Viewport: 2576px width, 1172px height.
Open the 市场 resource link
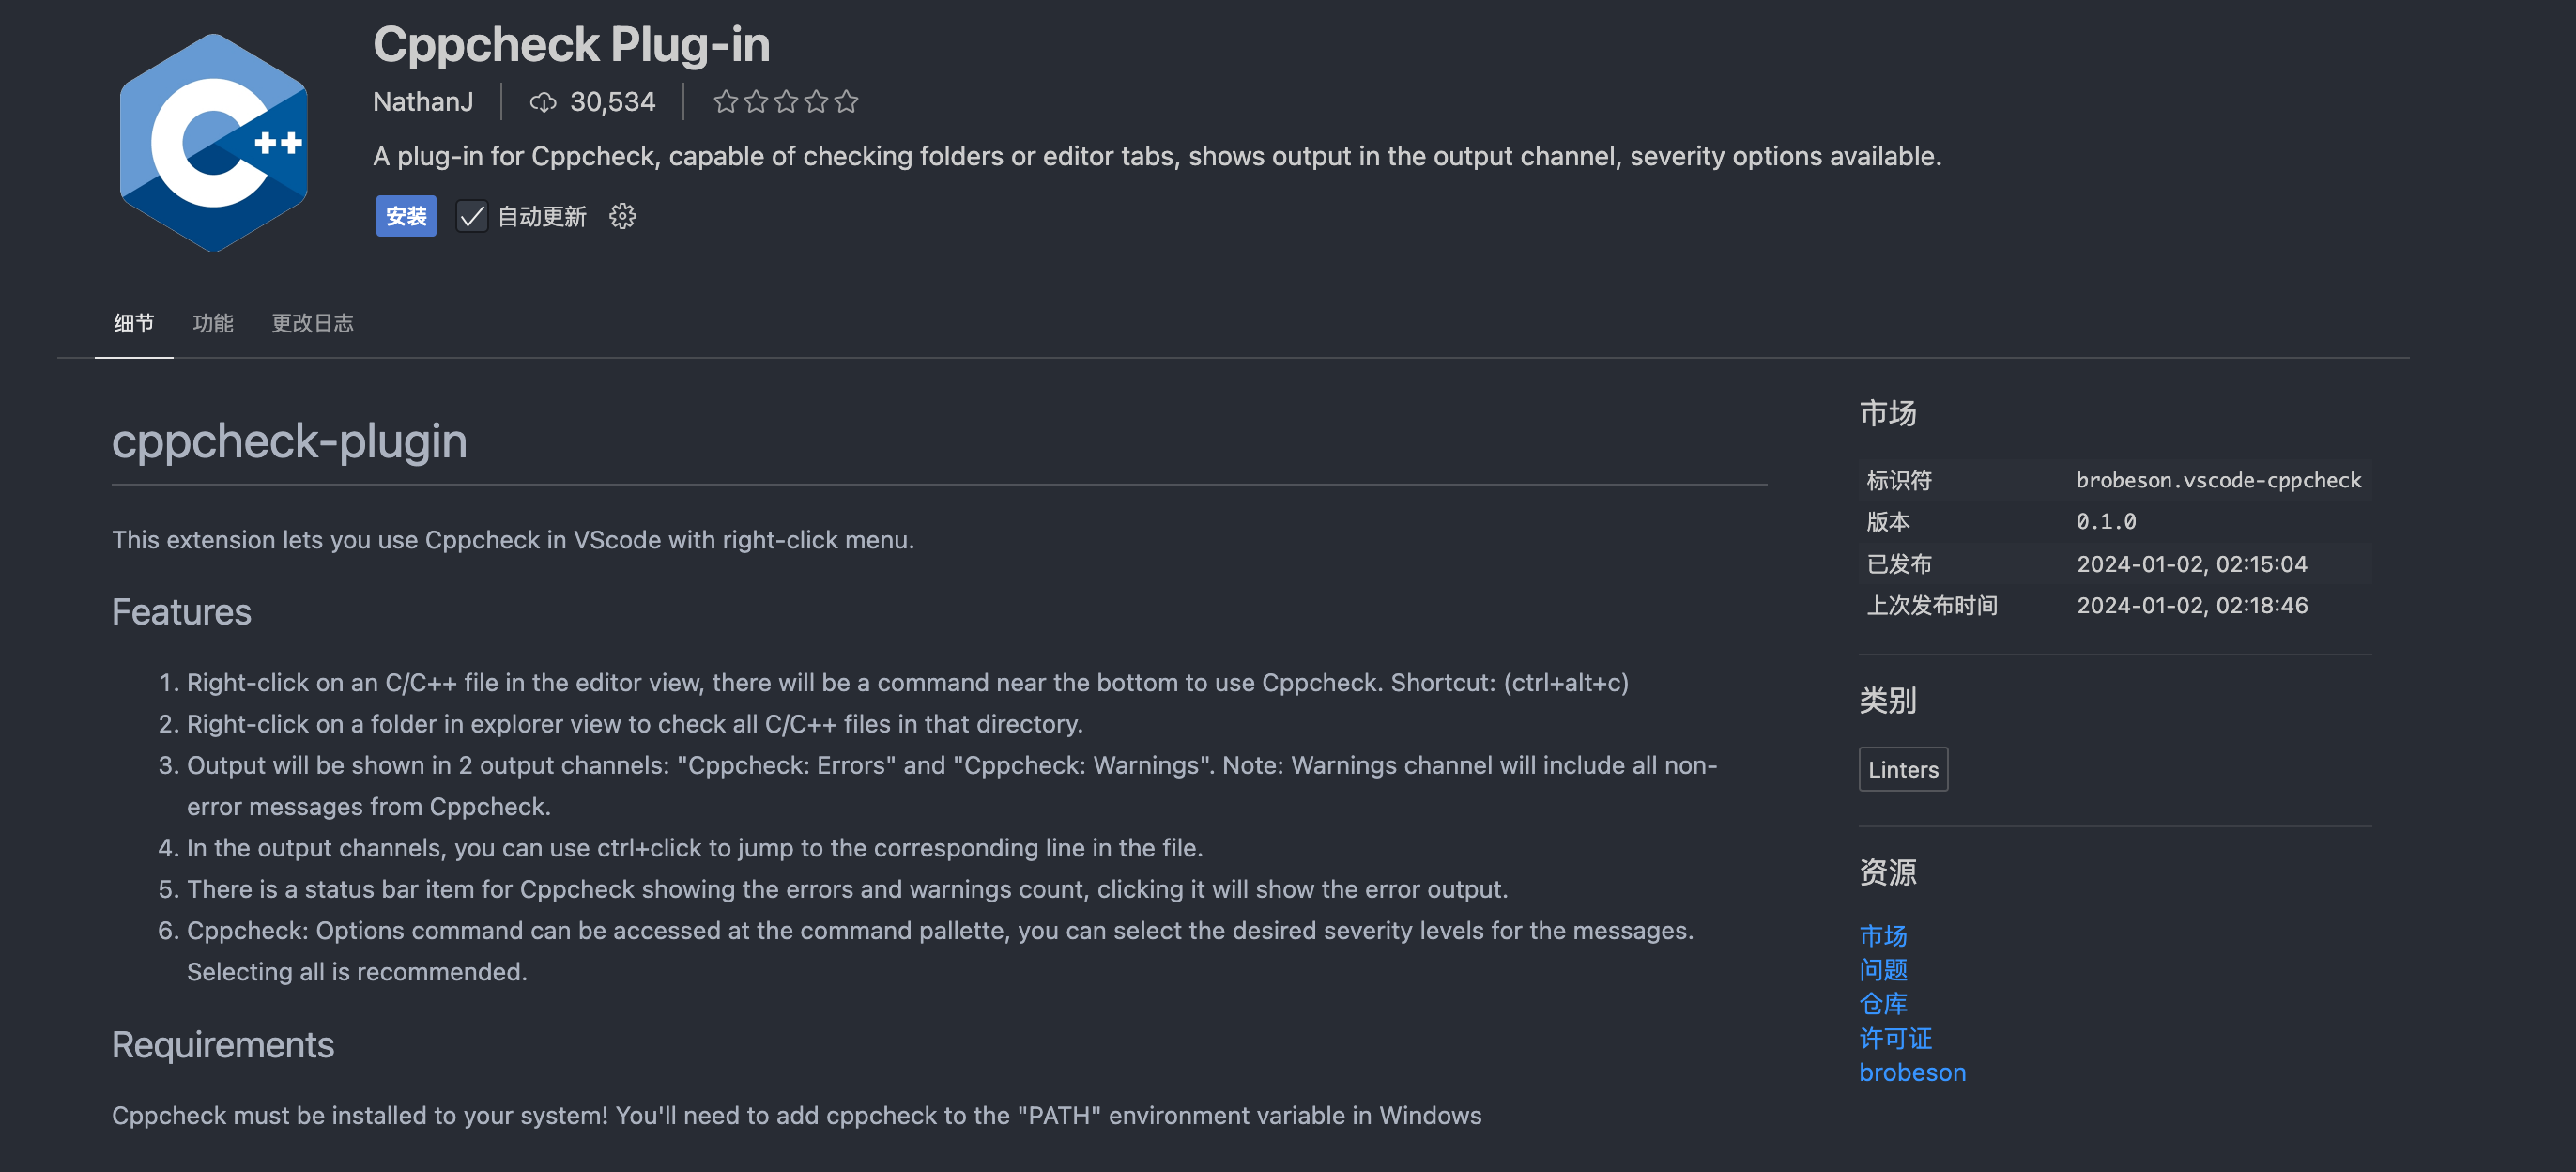point(1883,935)
